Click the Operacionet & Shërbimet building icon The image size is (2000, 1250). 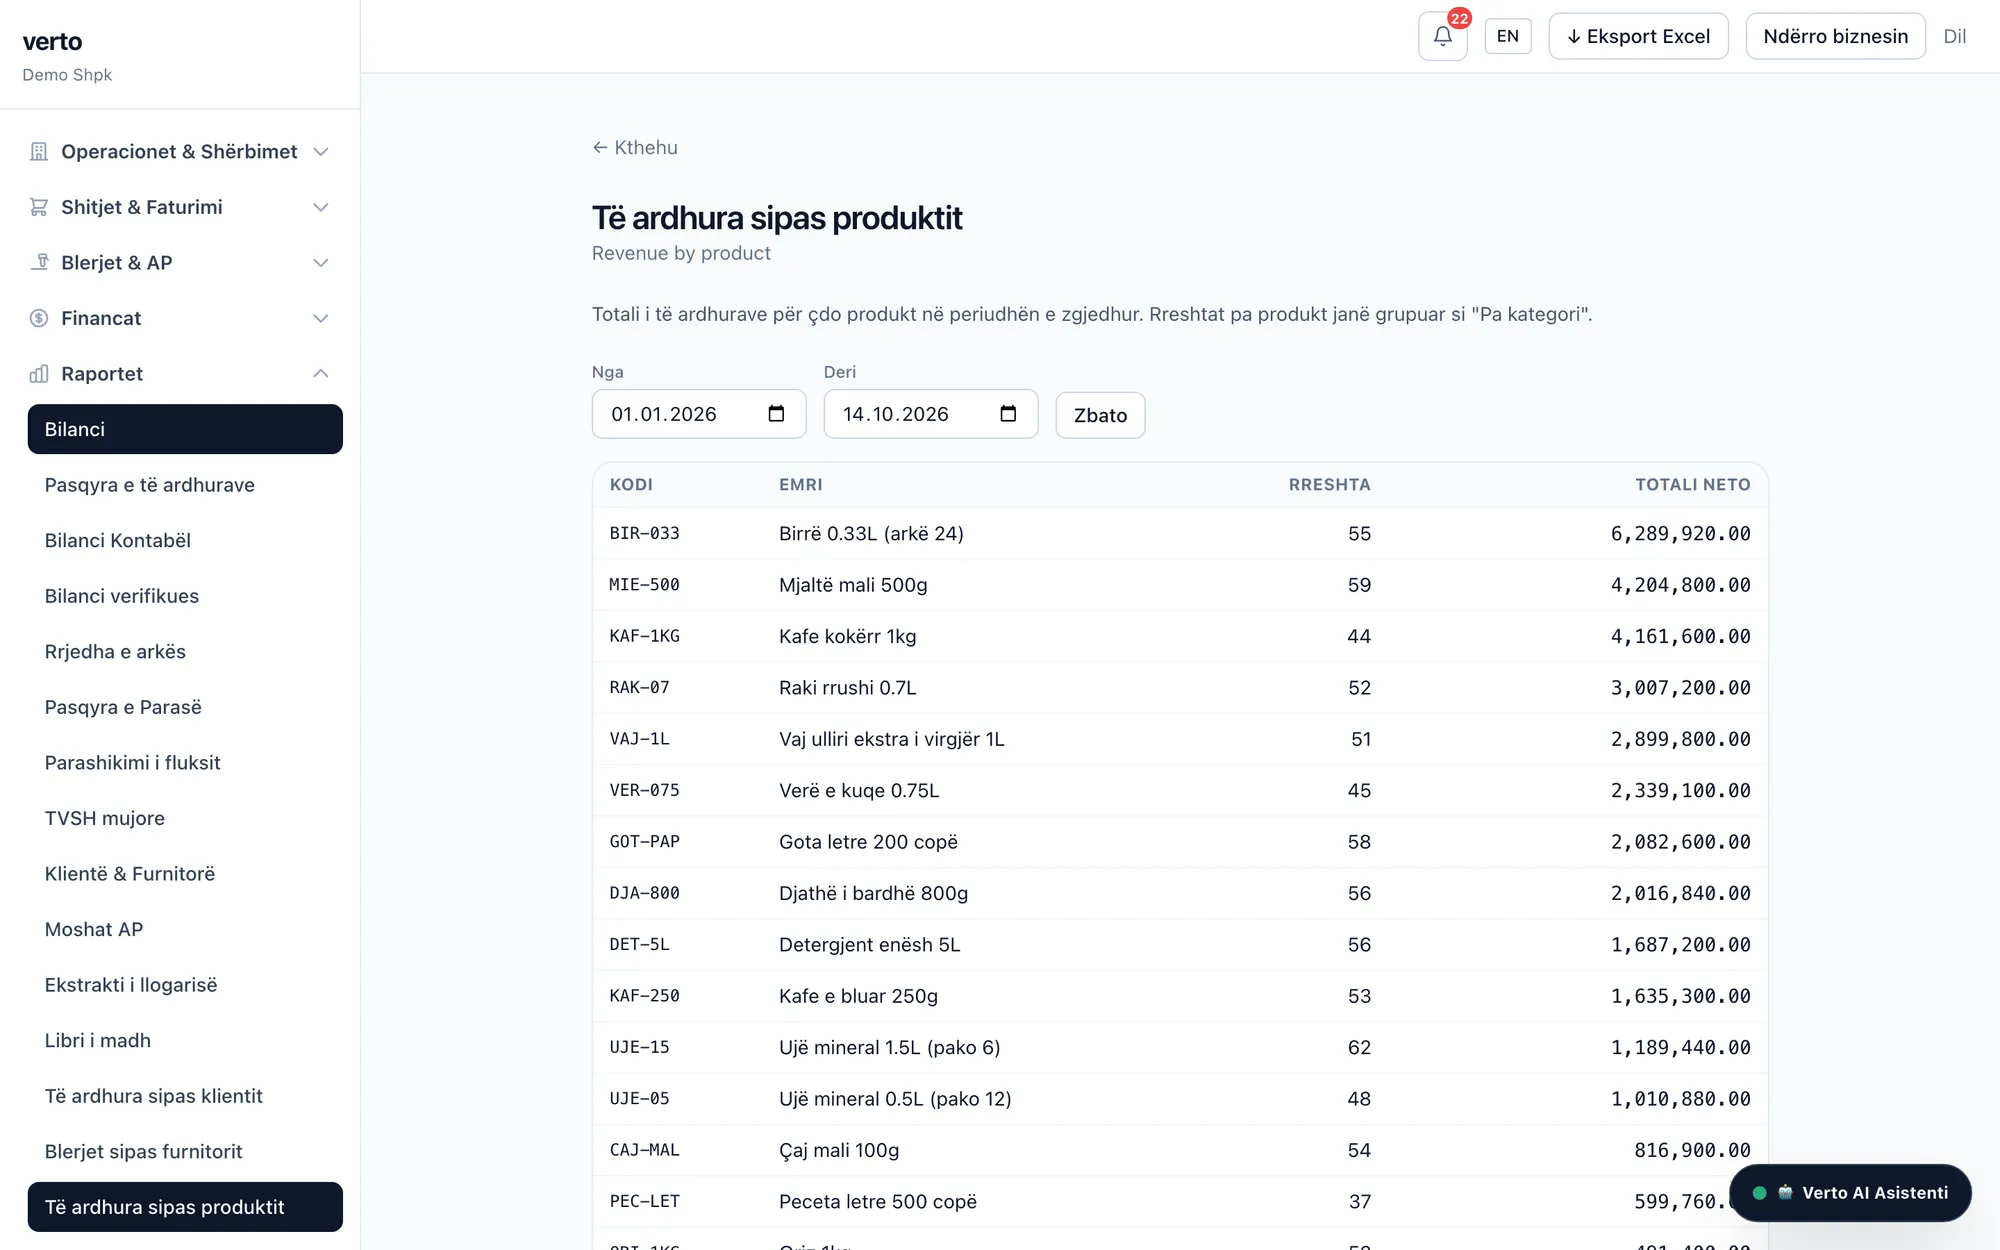click(39, 151)
